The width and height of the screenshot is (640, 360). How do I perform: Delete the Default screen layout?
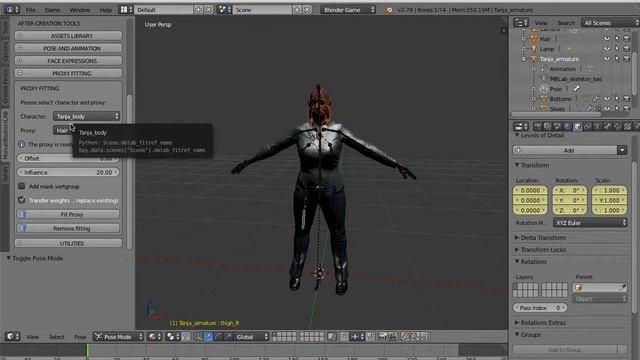tap(208, 9)
